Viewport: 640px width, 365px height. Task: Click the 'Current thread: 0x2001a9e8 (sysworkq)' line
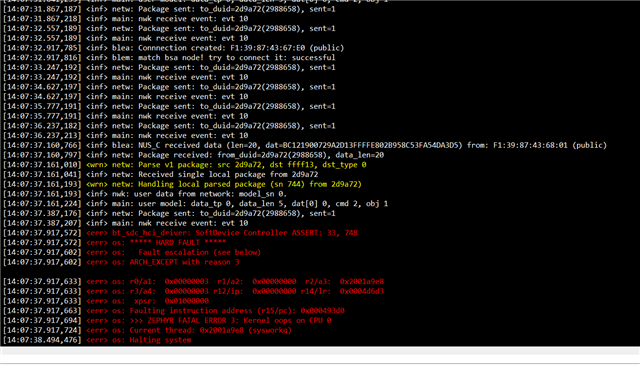click(147, 330)
